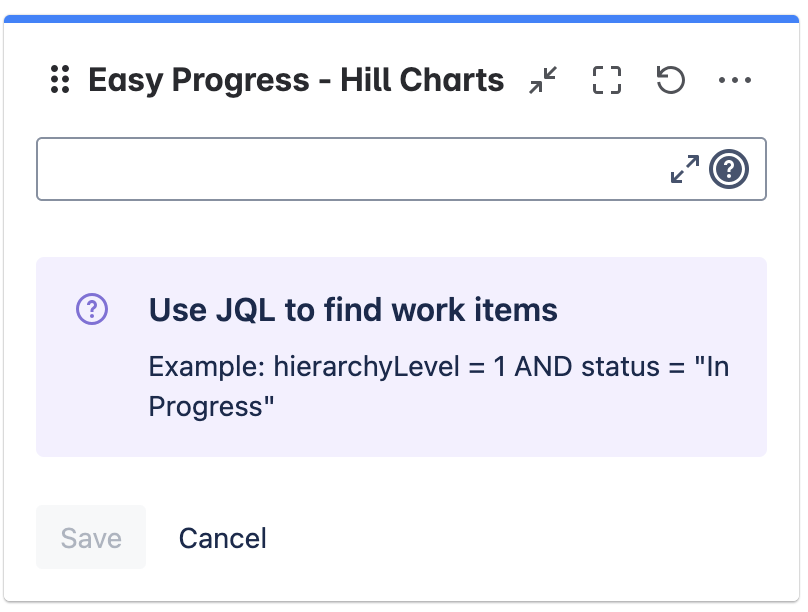Minimize the Easy Progress gadget
This screenshot has width=808, height=612.
pos(543,80)
